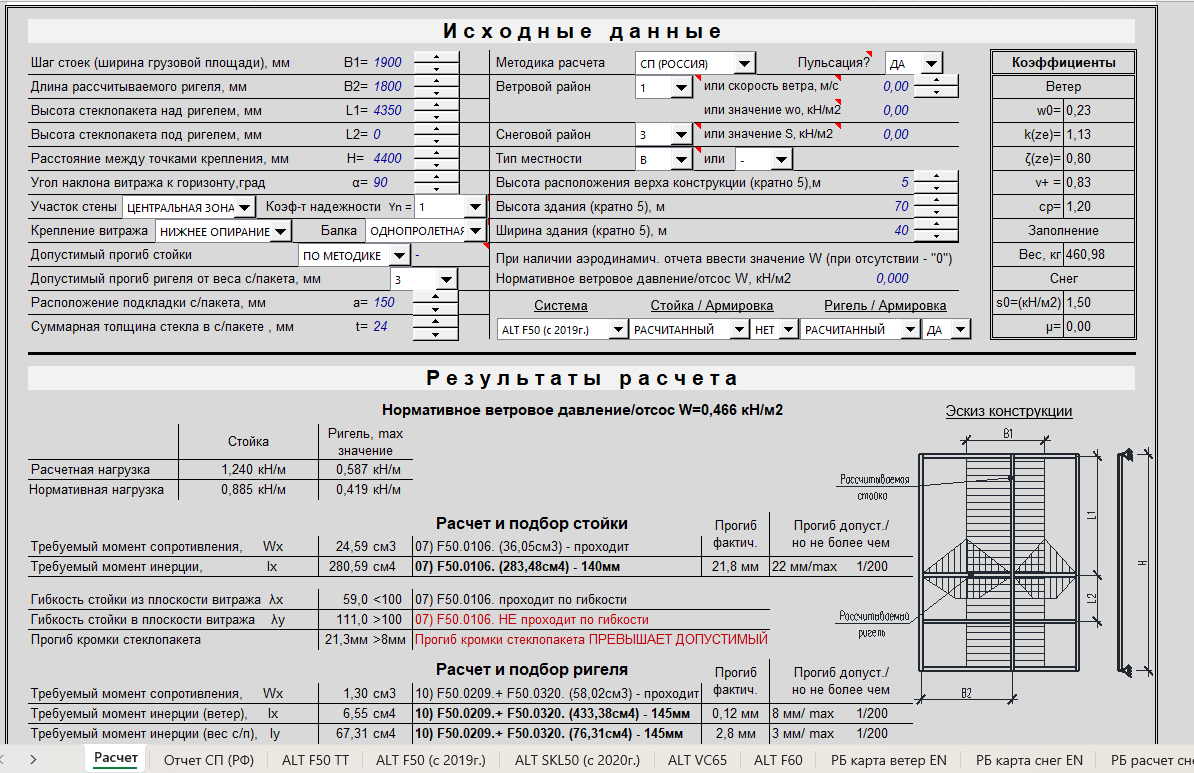Decrease the building width (Ширина здания) with the down arrow
The width and height of the screenshot is (1194, 773).
coord(936,235)
